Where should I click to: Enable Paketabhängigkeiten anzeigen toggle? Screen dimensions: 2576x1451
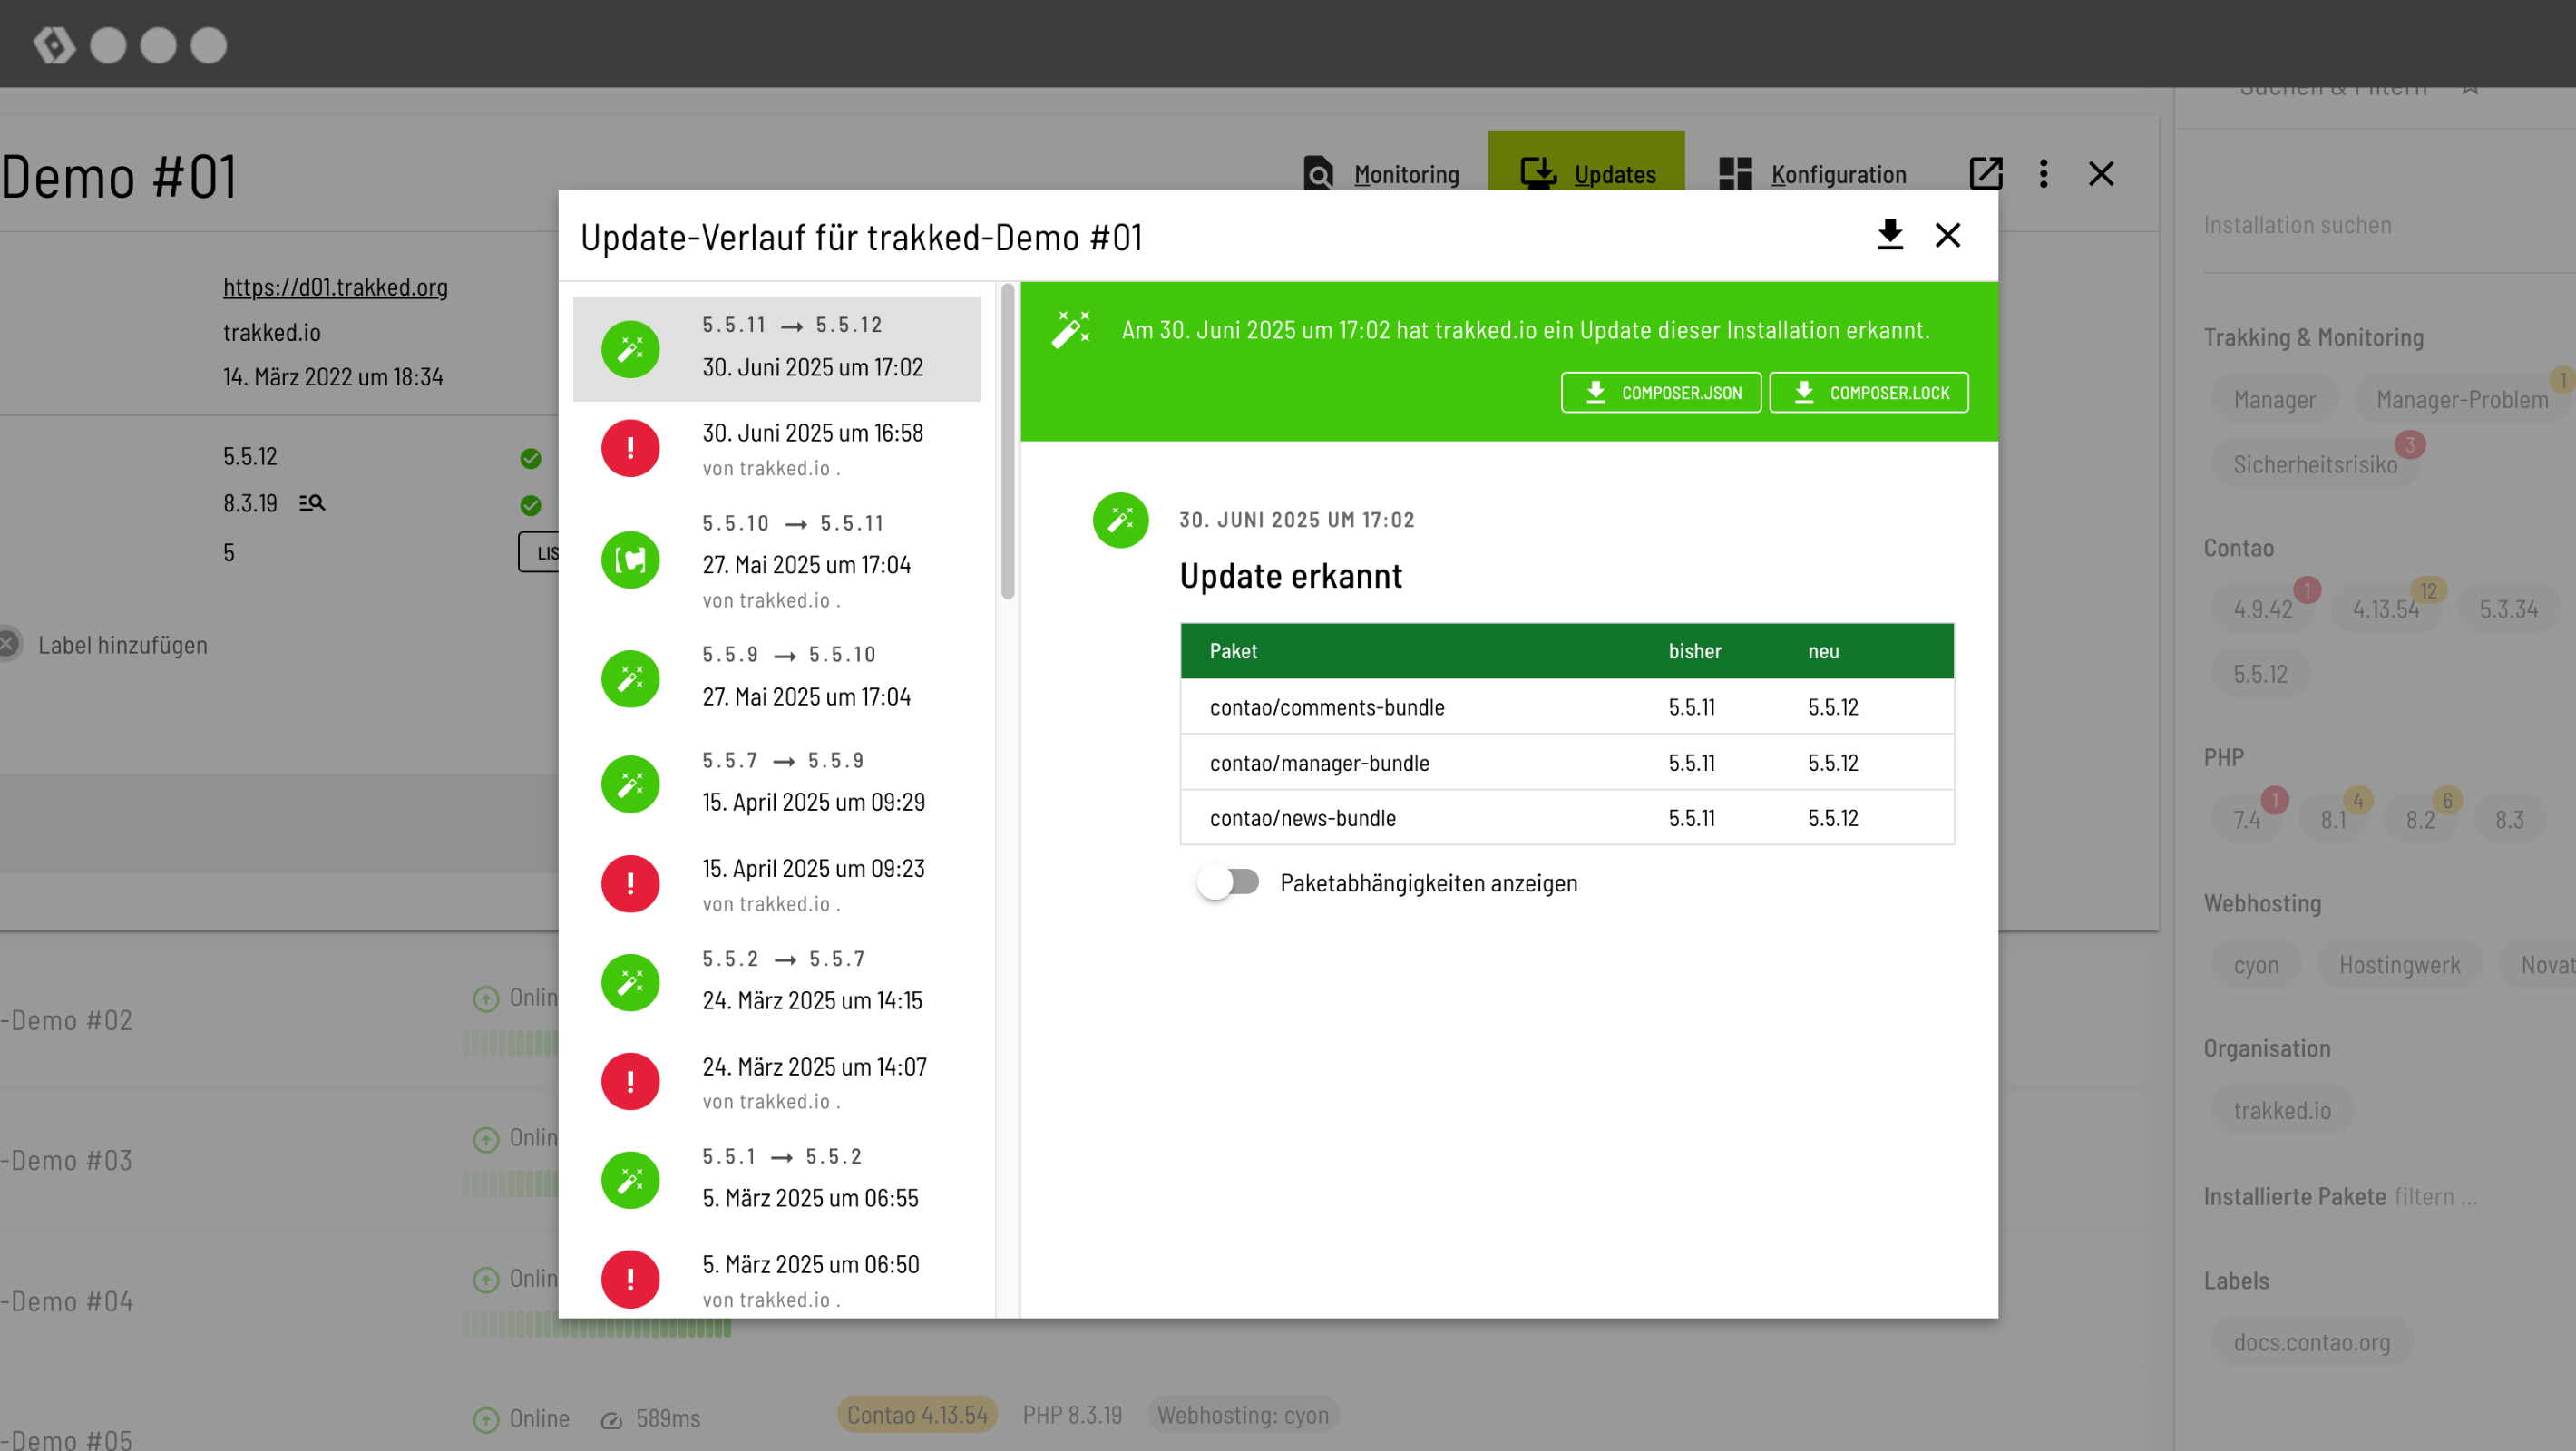click(x=1229, y=883)
